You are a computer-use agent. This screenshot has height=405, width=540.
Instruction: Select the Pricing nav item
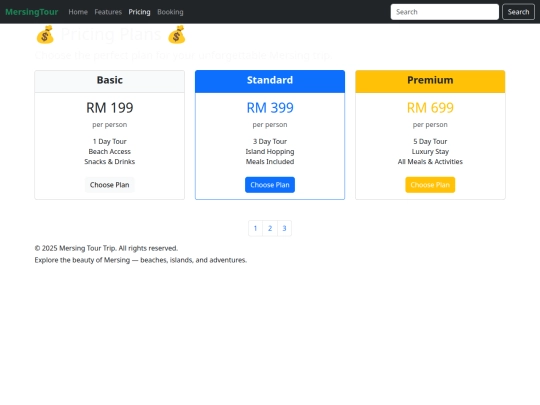pos(139,12)
